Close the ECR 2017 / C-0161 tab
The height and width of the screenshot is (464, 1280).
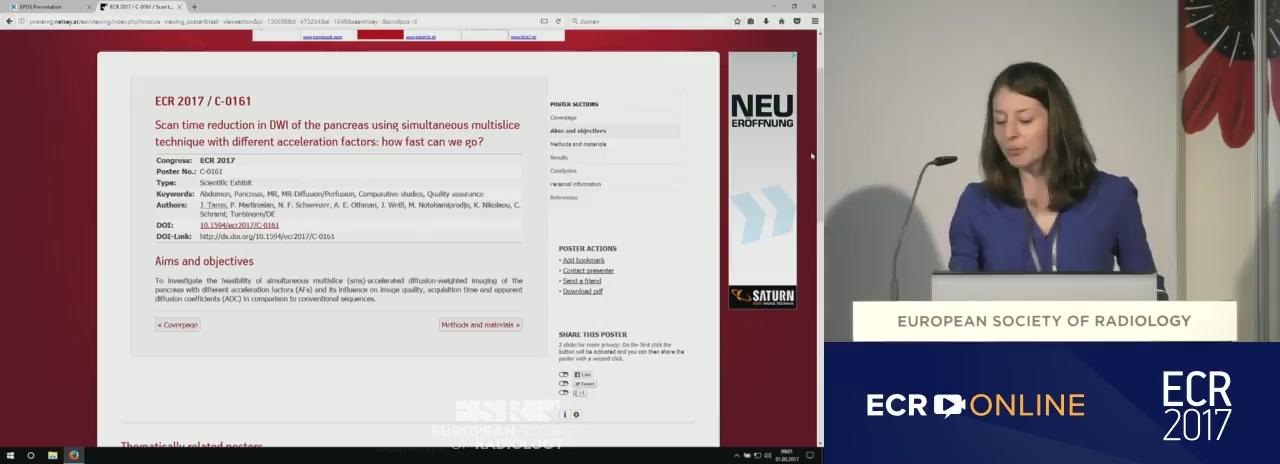(x=180, y=7)
